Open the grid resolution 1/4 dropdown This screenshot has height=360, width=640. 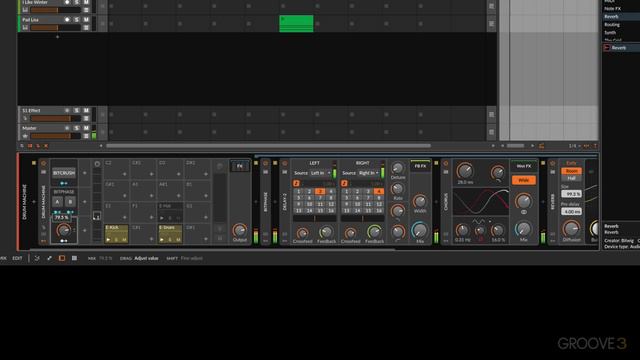point(574,146)
